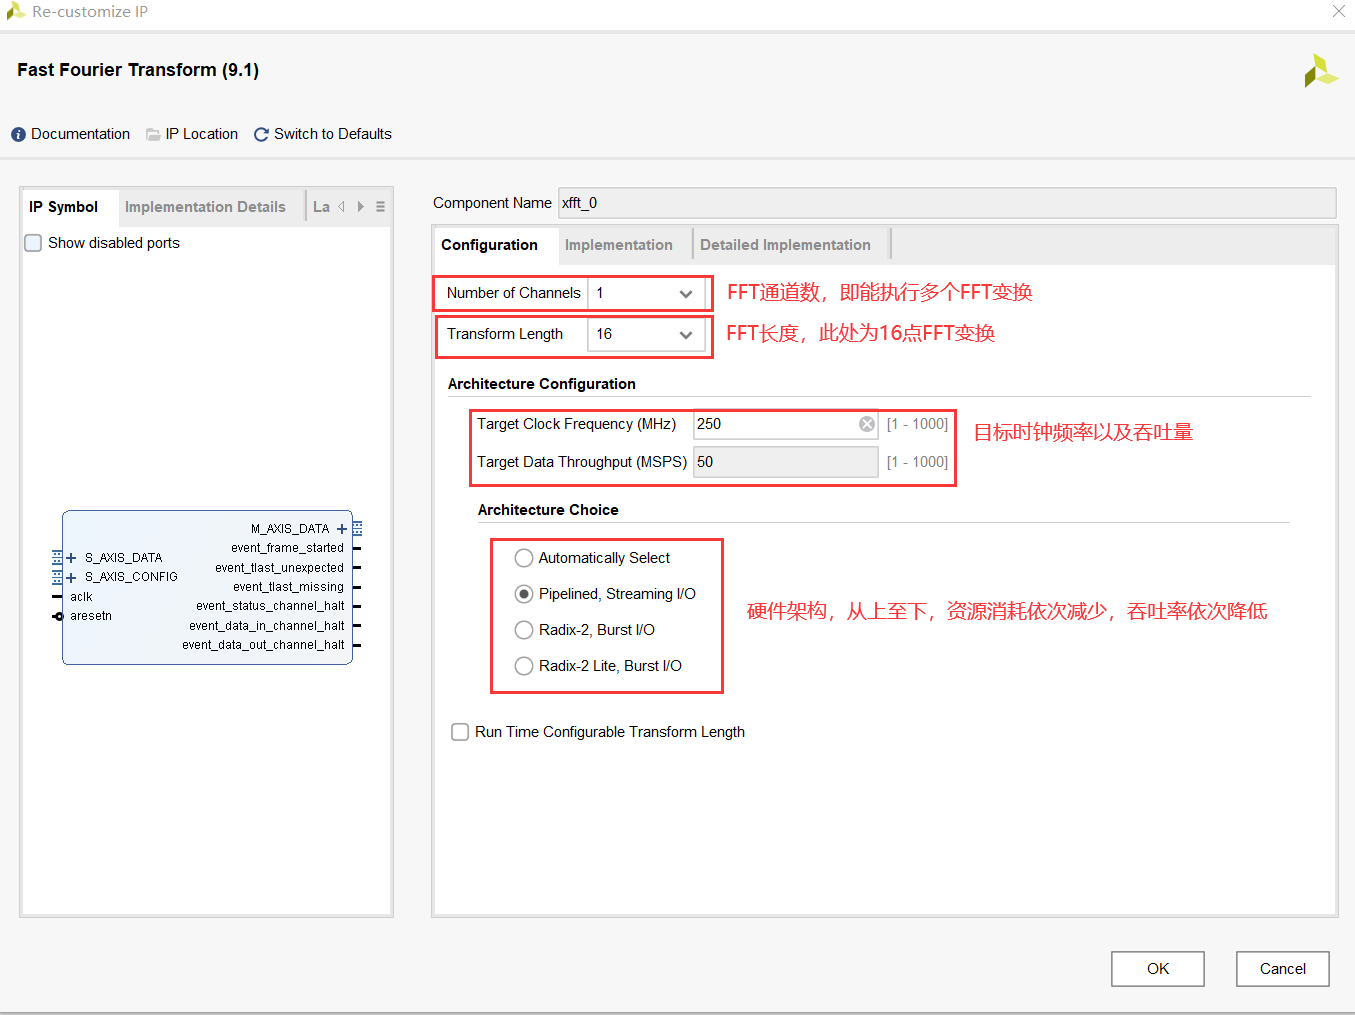Select Automatically Select architecture

(524, 558)
